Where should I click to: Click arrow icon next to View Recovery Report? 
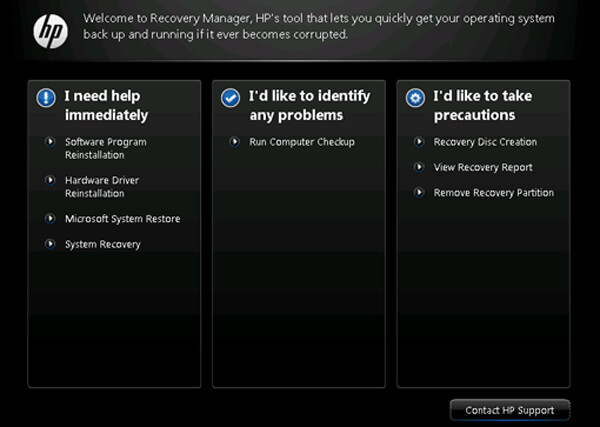pyautogui.click(x=419, y=167)
